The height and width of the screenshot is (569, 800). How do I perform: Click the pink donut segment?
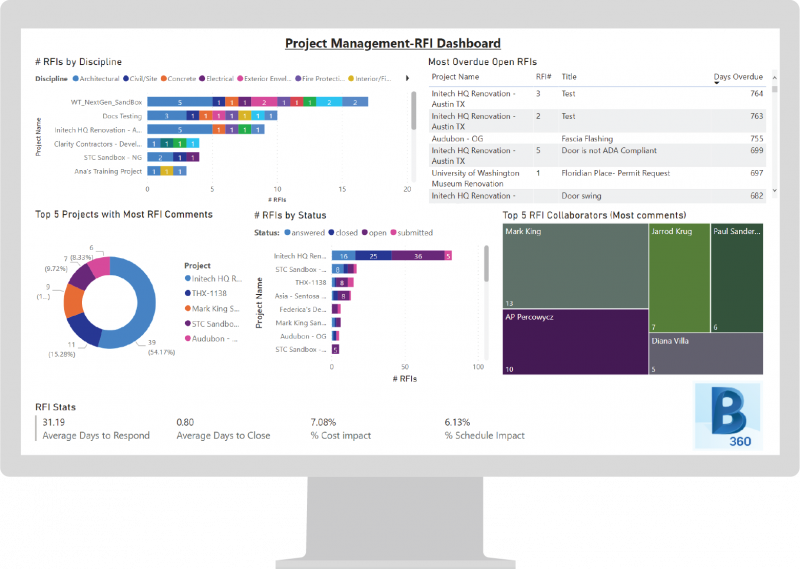100,266
